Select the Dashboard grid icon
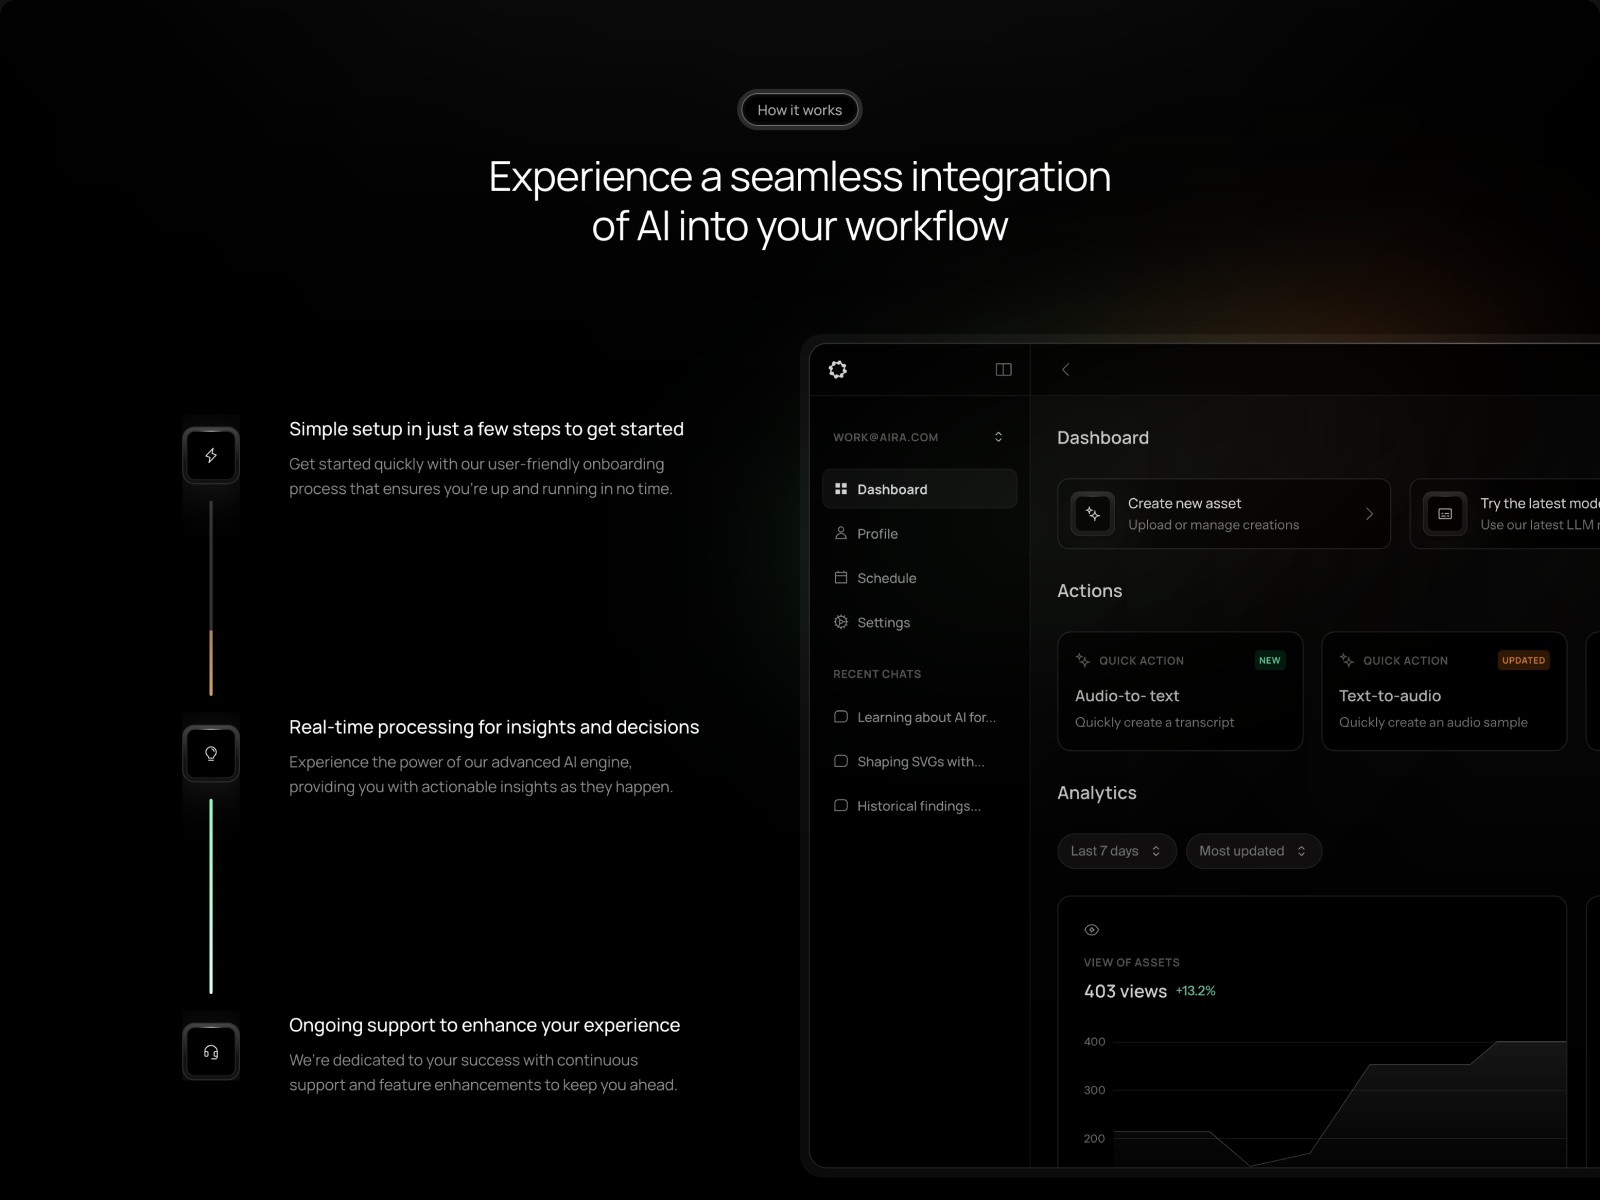This screenshot has height=1200, width=1600. click(841, 488)
